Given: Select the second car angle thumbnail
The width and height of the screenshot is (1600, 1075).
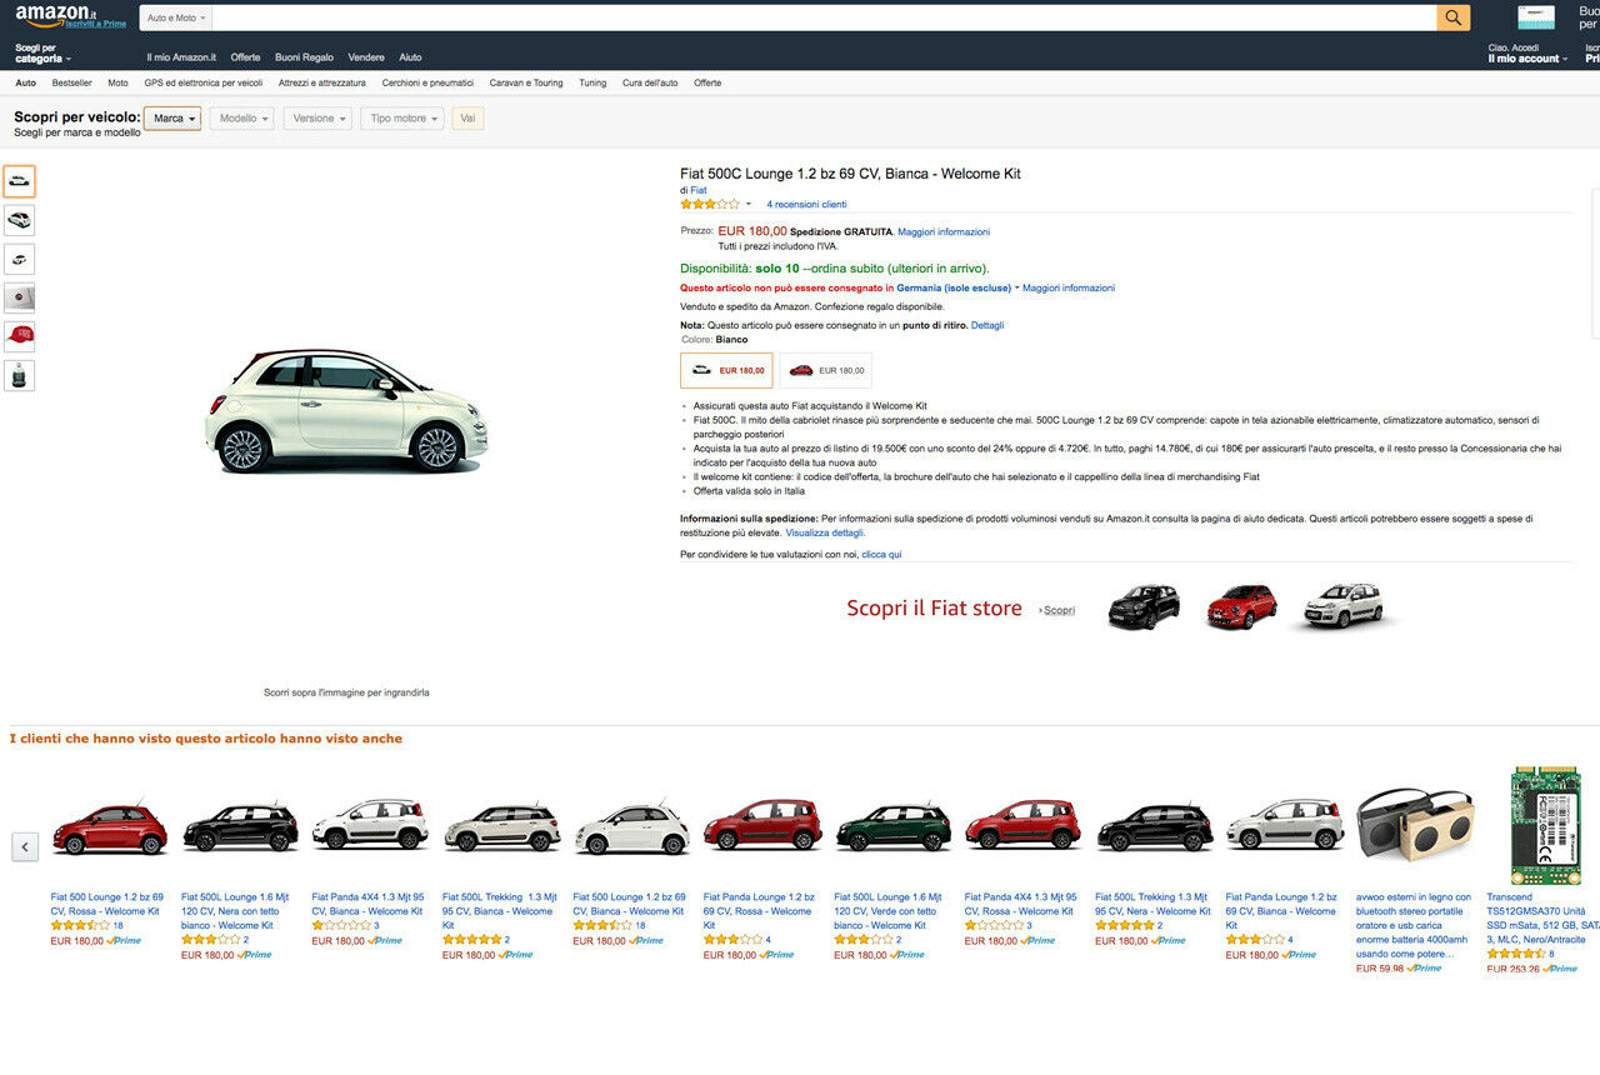Looking at the screenshot, I should pos(19,220).
